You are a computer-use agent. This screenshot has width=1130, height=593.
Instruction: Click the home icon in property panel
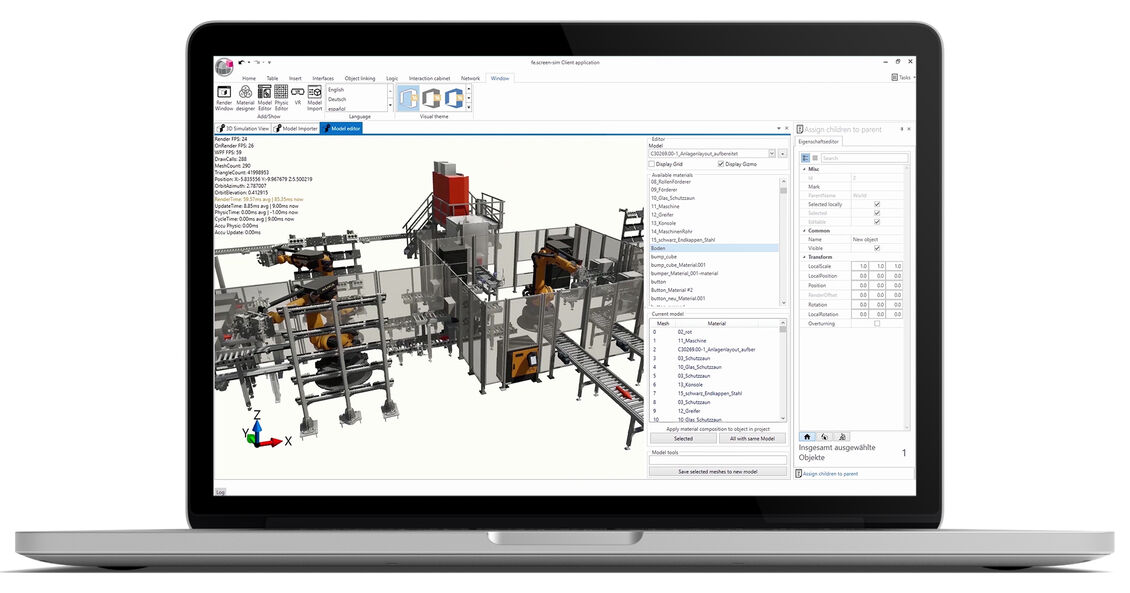(x=807, y=437)
